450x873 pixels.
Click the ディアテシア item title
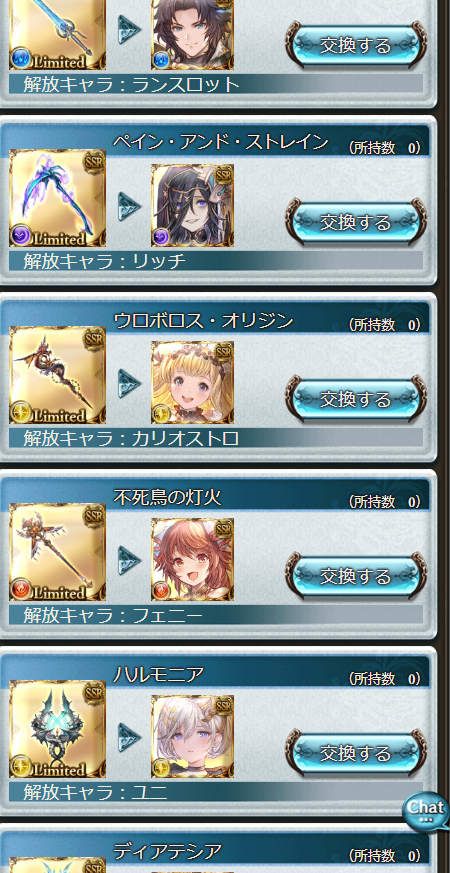pos(168,851)
